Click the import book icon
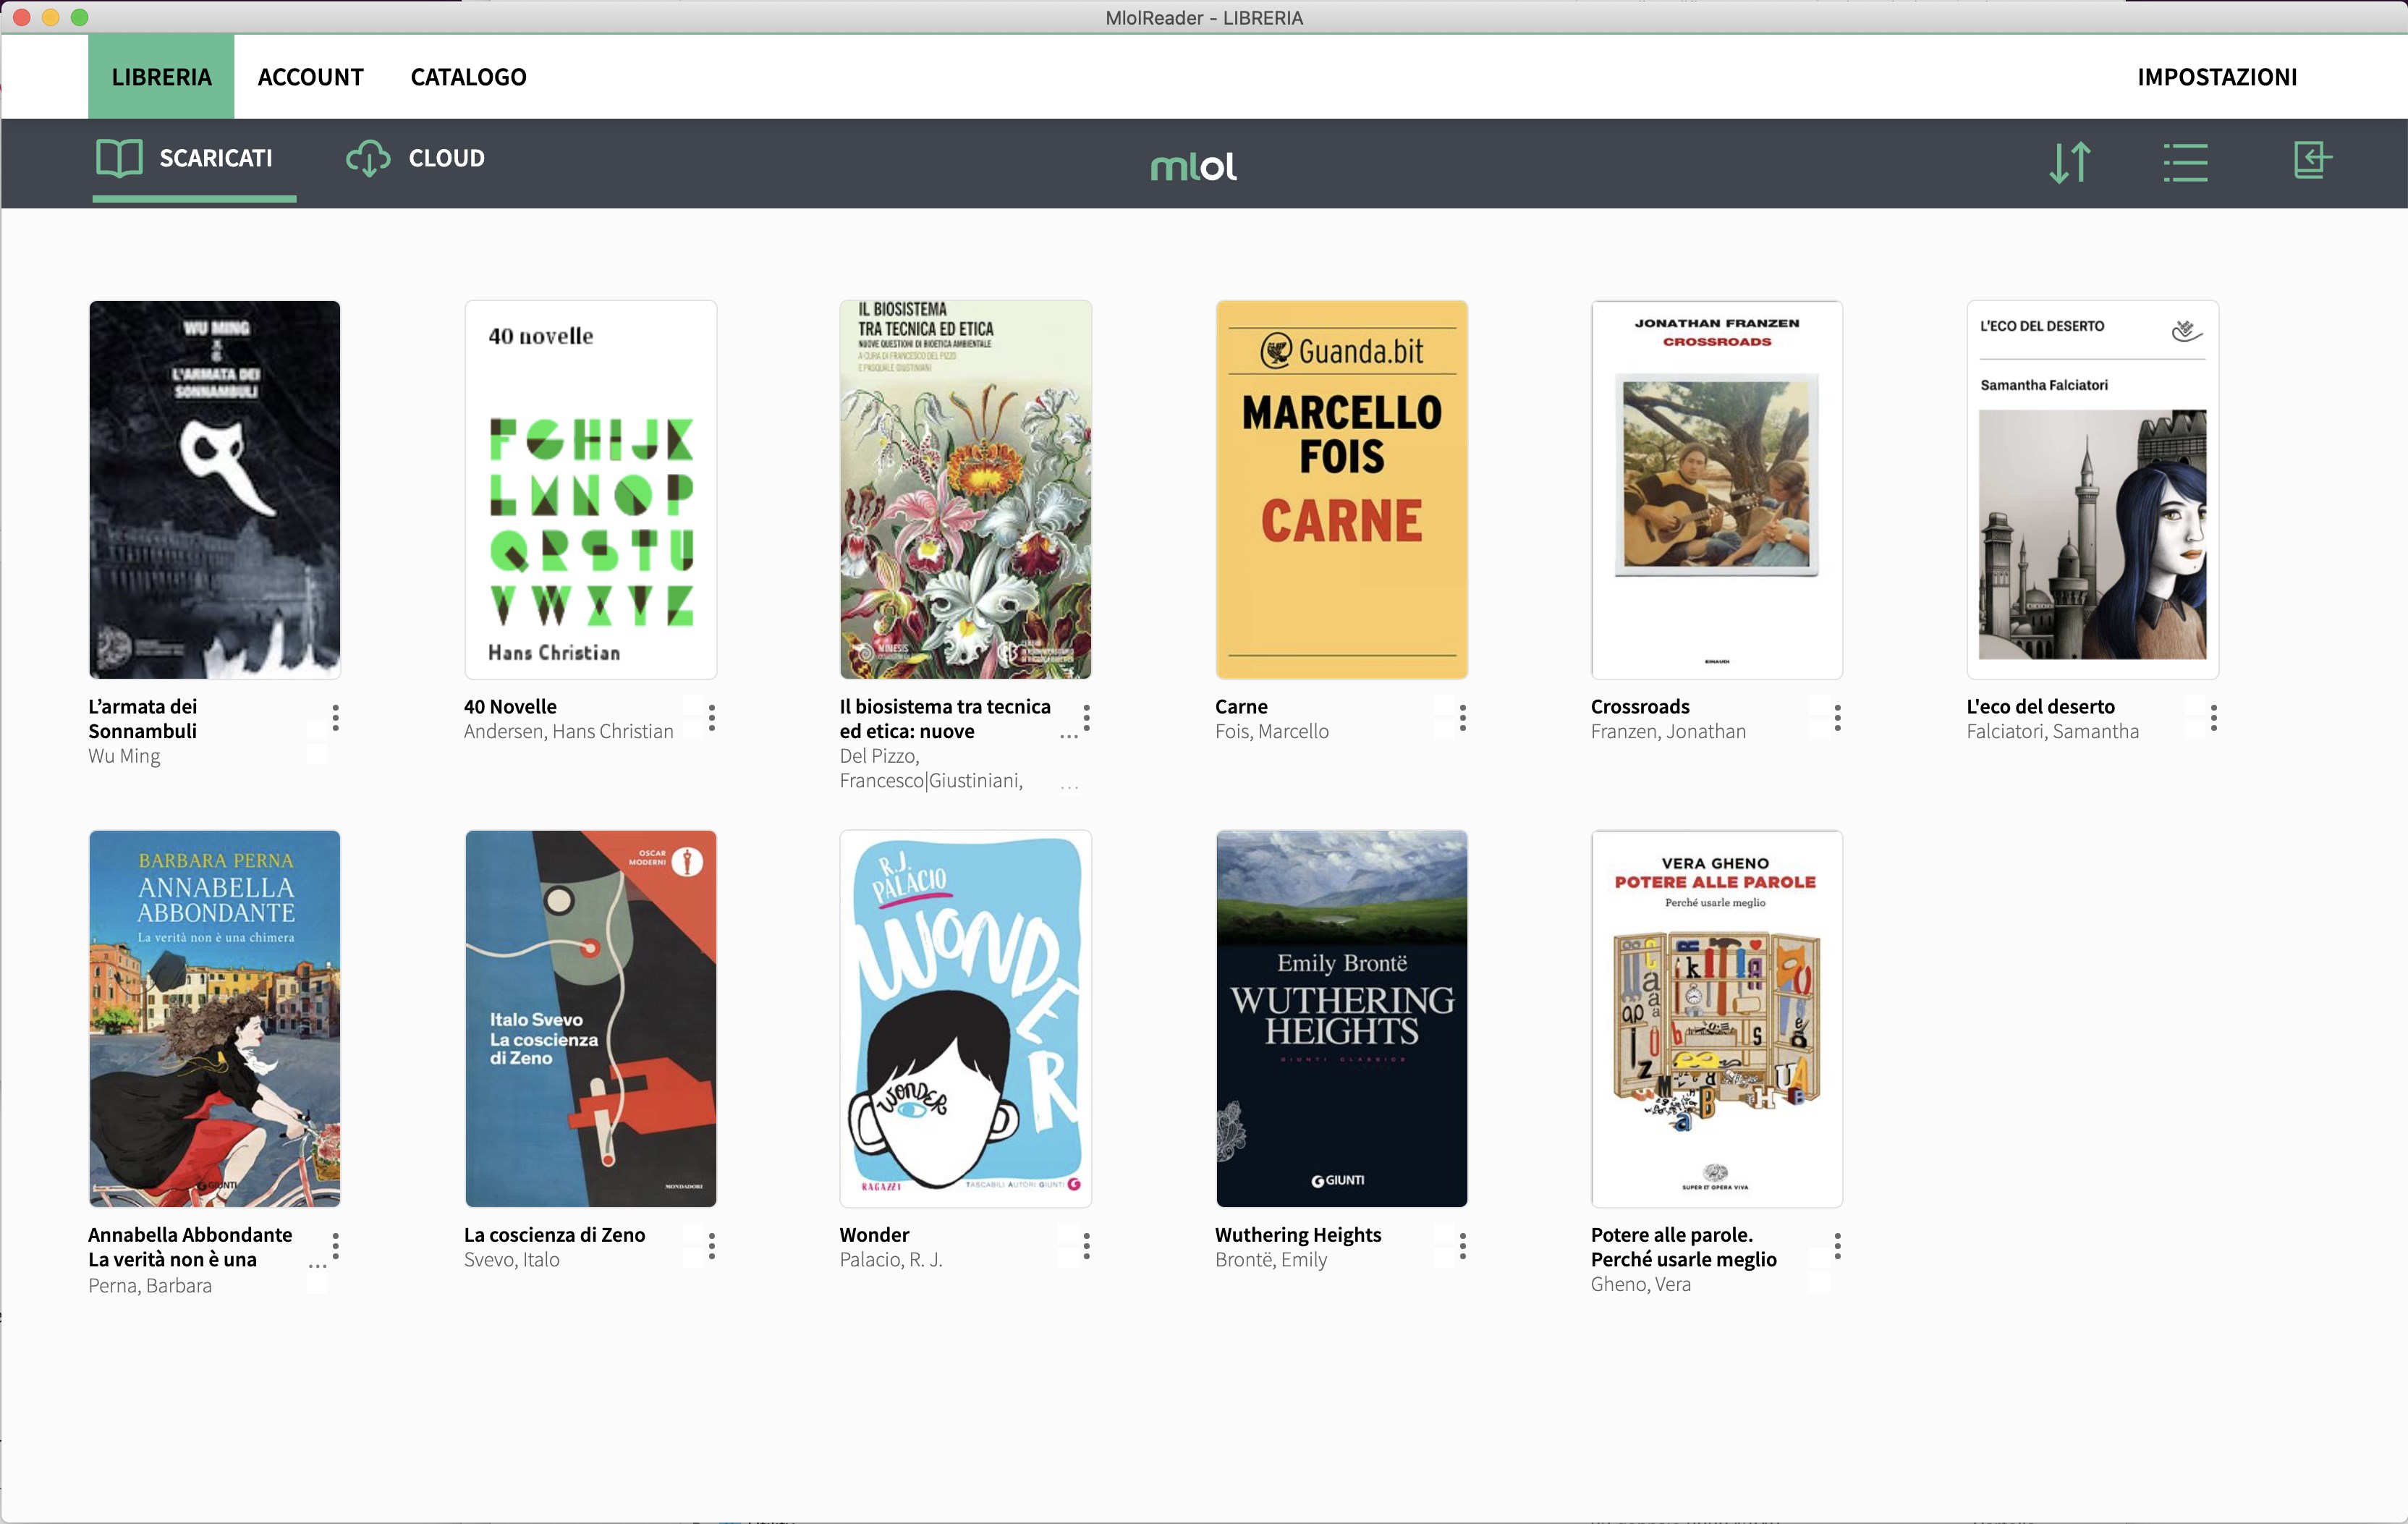The image size is (2408, 1524). pos(2312,160)
